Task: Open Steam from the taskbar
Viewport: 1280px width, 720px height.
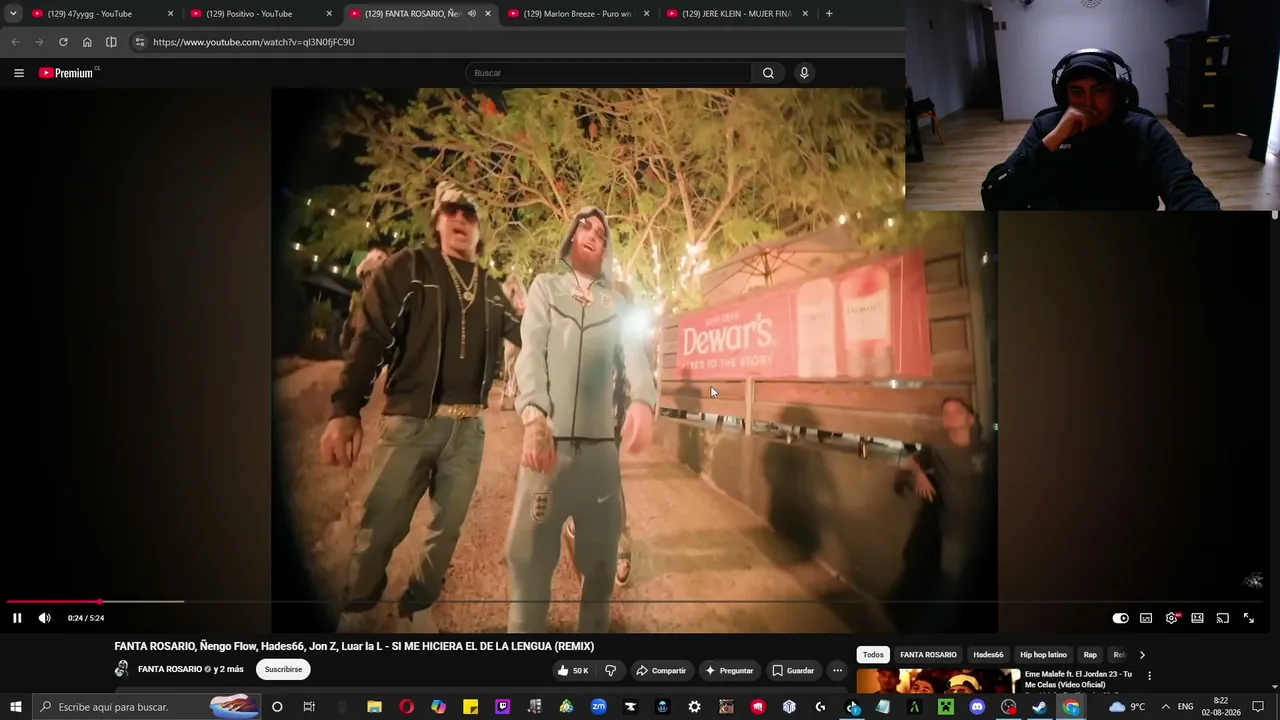Action: (x=1039, y=707)
